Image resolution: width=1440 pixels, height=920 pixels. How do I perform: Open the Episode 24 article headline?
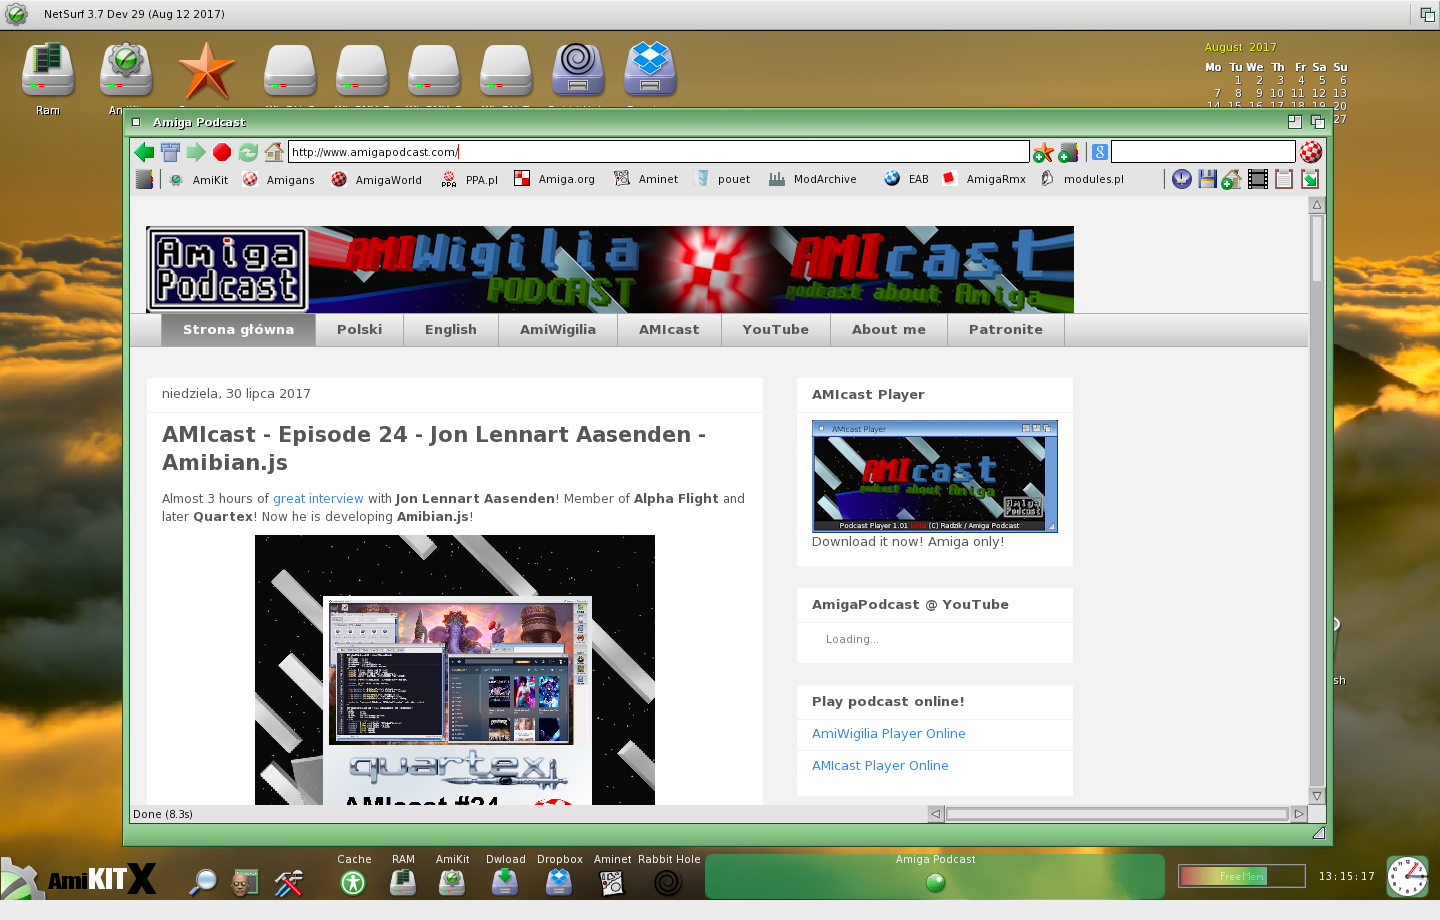pyautogui.click(x=434, y=448)
